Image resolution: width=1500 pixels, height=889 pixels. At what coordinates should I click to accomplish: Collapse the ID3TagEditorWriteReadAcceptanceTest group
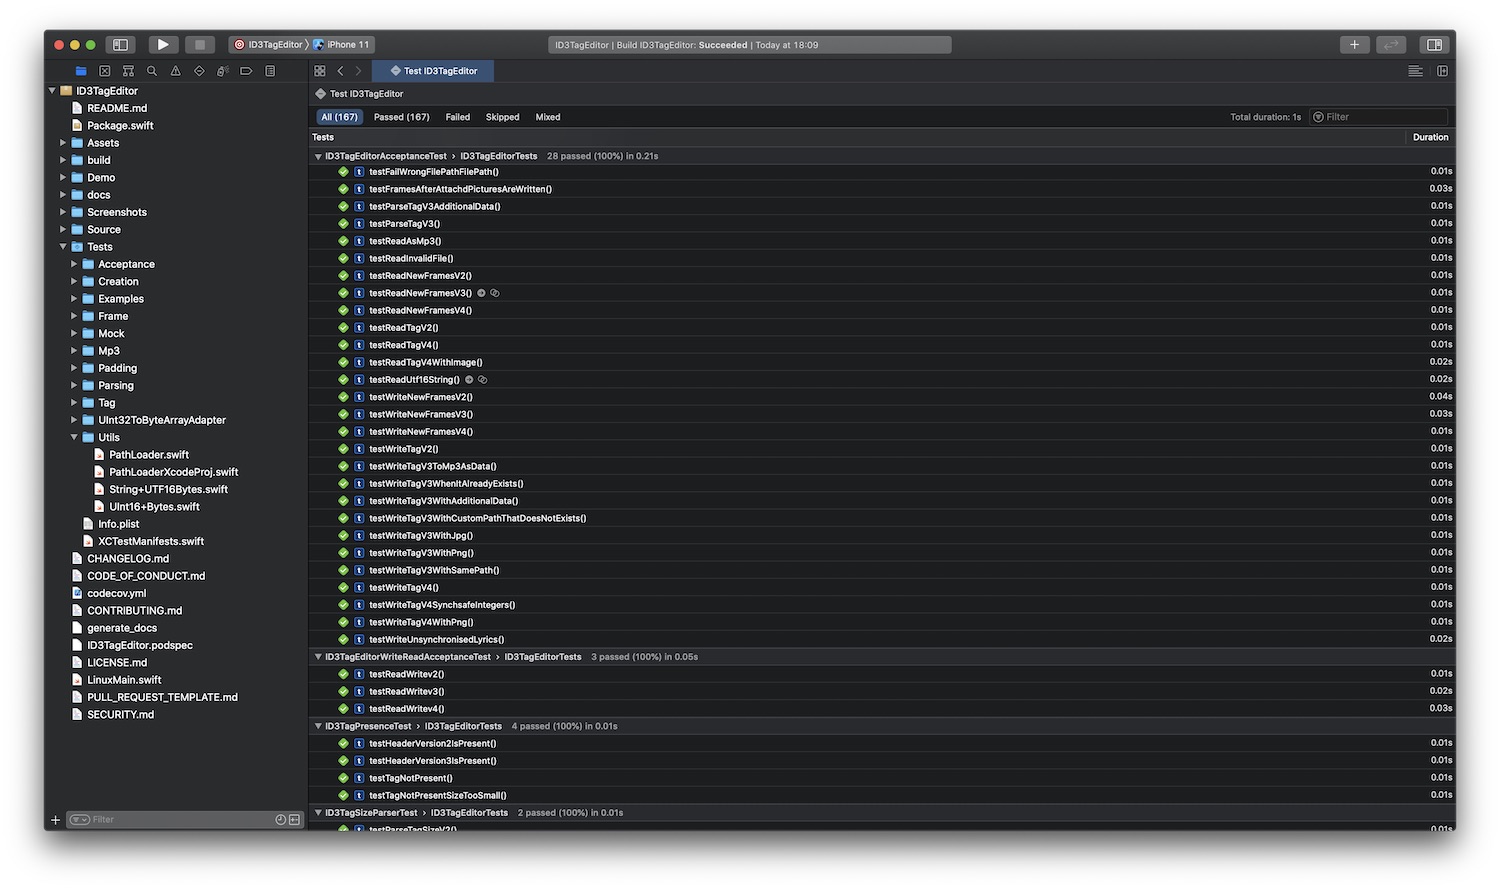coord(318,657)
